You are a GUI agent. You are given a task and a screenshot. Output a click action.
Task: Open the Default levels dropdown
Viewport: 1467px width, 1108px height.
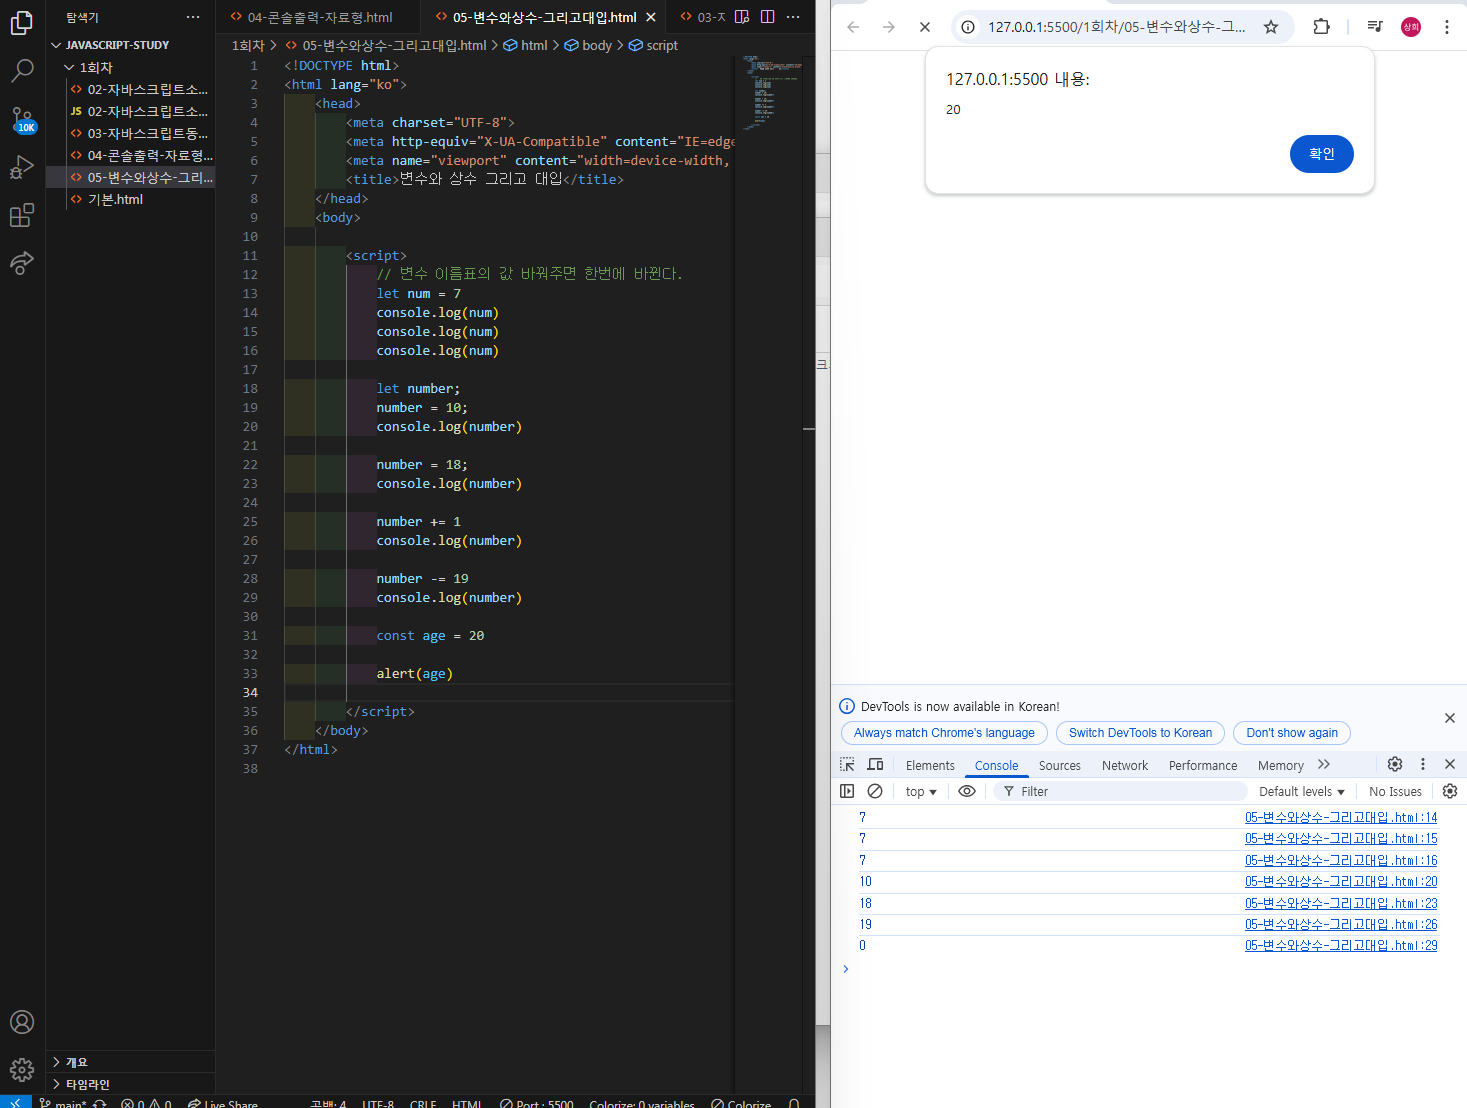click(x=1301, y=791)
